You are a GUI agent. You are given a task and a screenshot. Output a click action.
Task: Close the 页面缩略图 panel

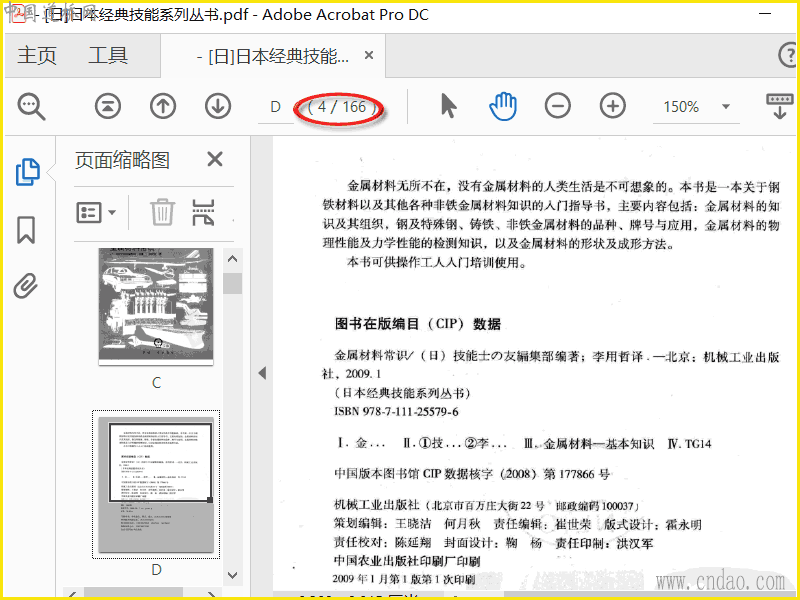click(215, 159)
